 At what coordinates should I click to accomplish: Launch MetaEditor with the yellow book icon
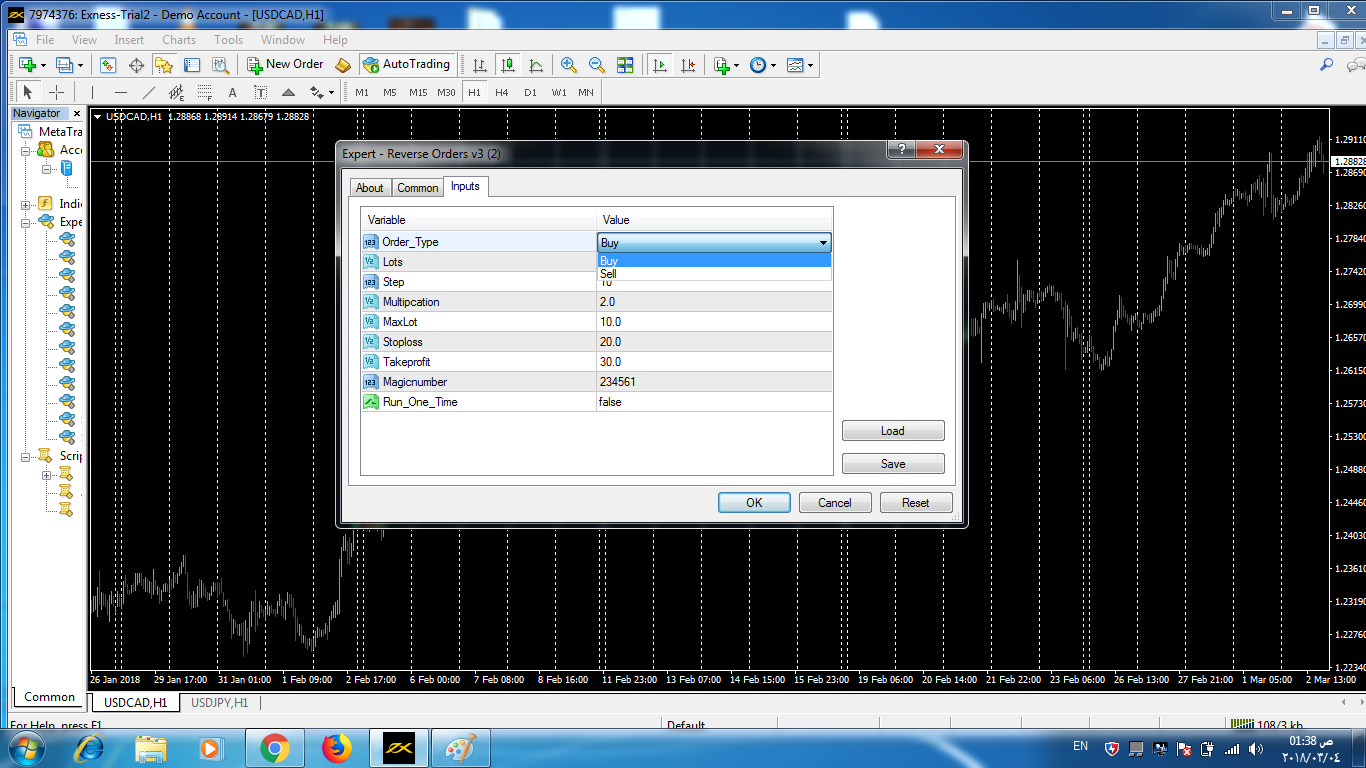343,65
